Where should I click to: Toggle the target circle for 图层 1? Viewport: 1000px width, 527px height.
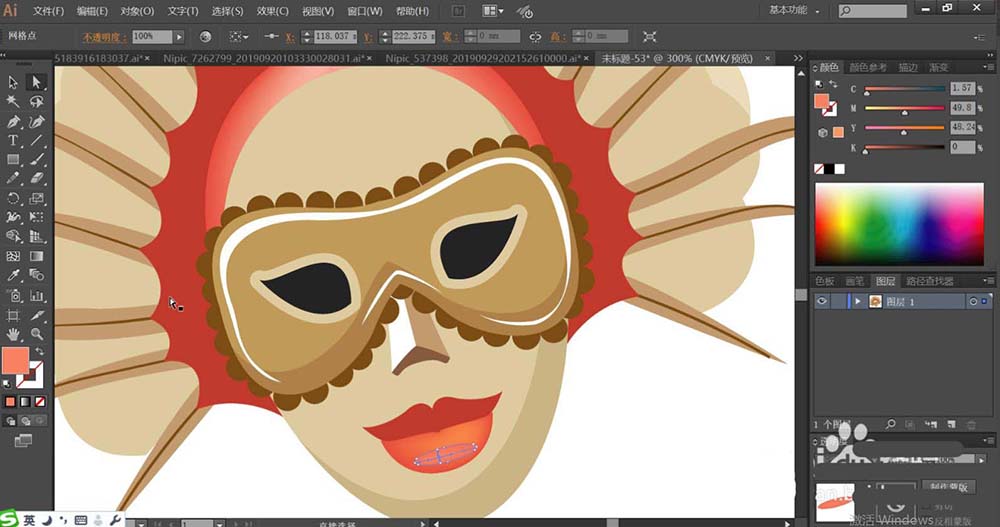972,301
